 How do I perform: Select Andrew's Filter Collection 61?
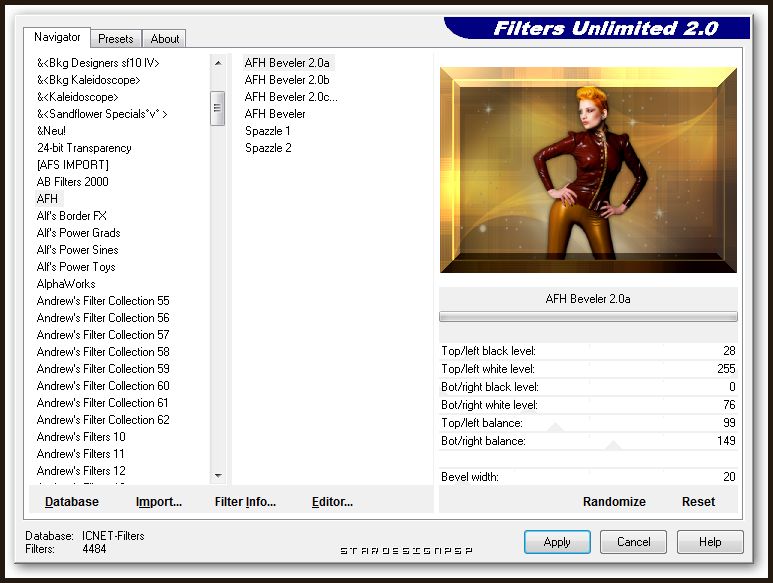coord(103,403)
